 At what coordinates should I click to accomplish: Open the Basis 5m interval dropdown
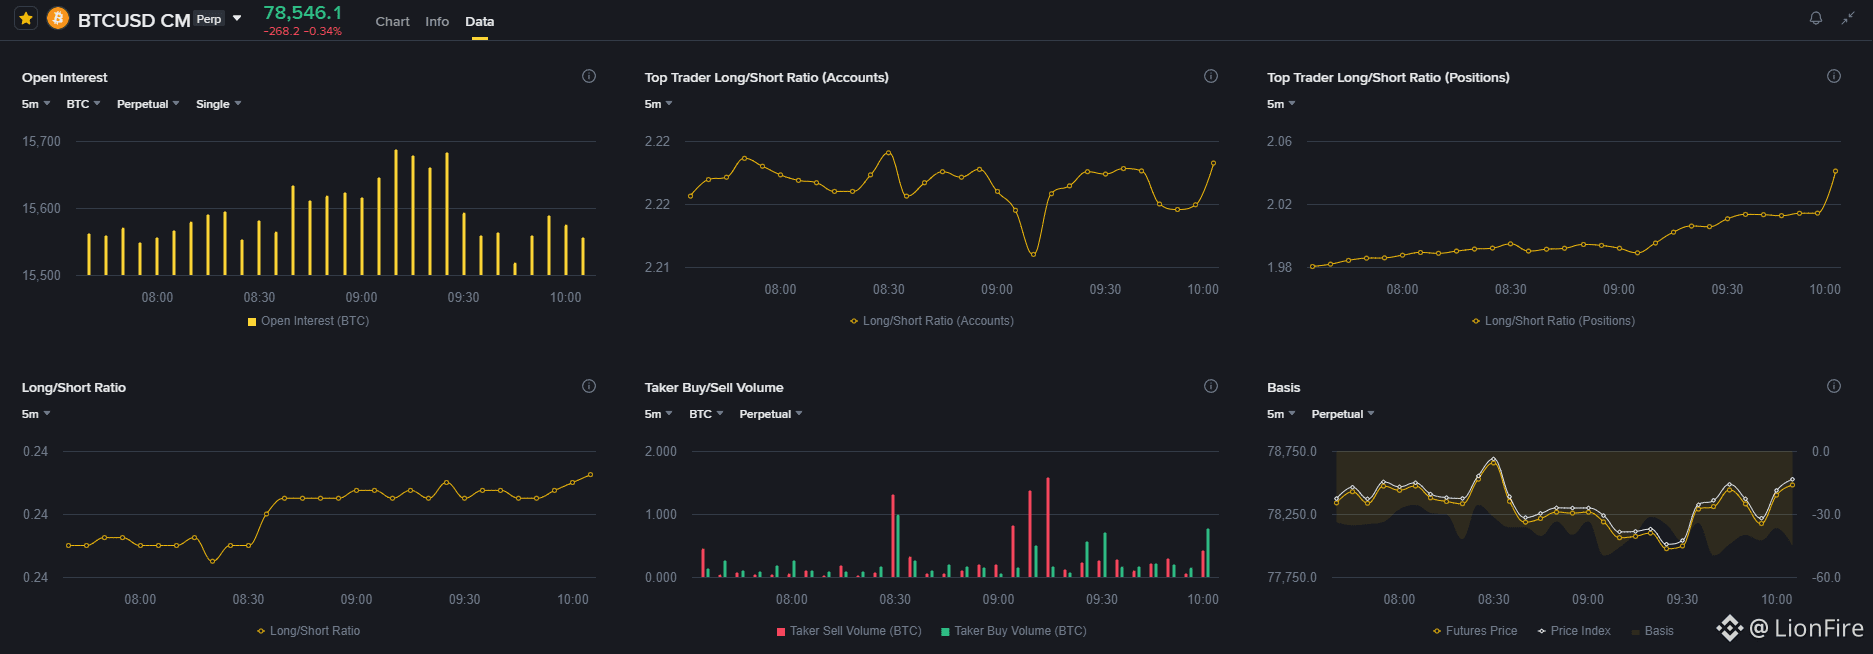(1281, 414)
